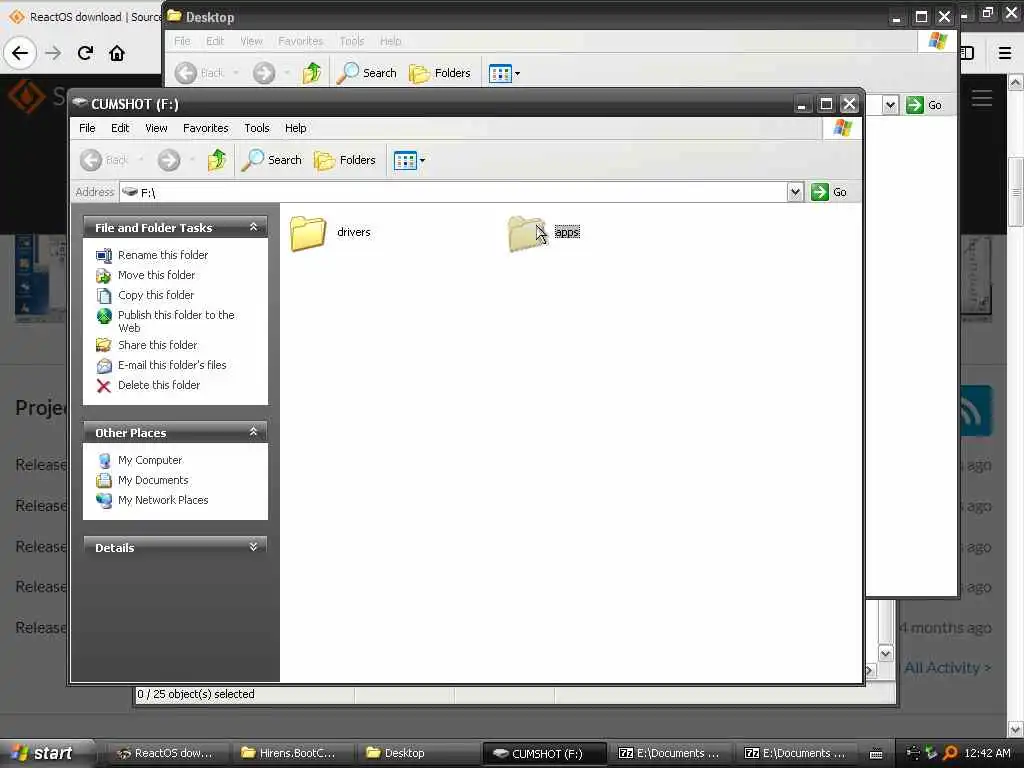Open the Edit menu in the F: window

pyautogui.click(x=120, y=128)
